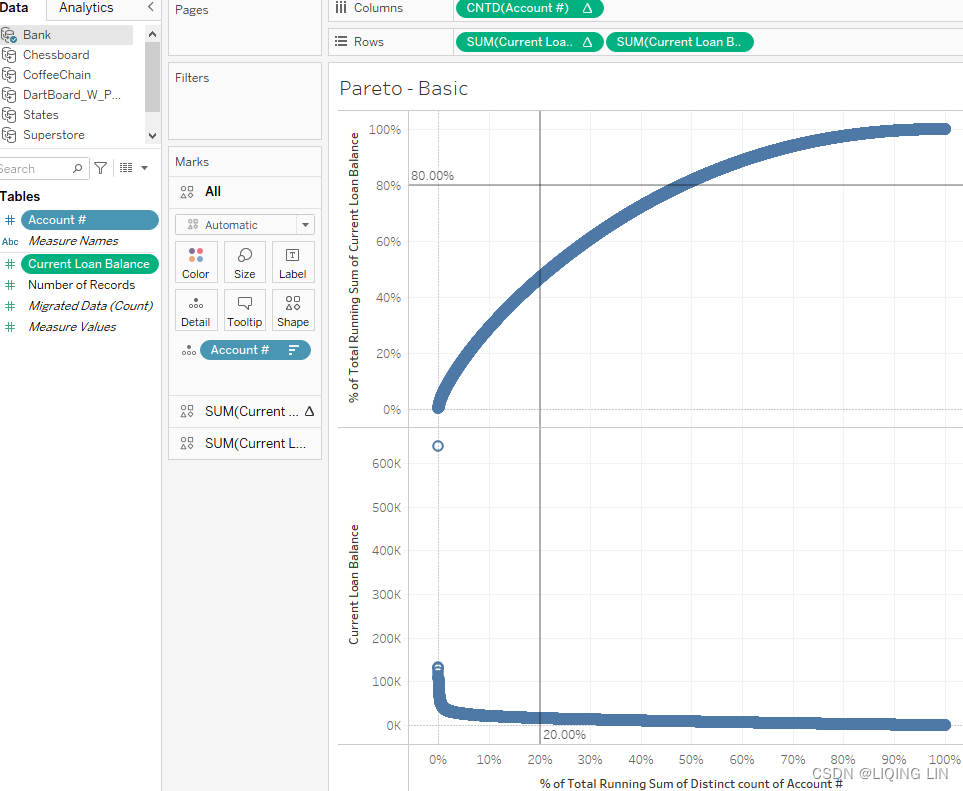Select the Account # field pill

pyautogui.click(x=90, y=220)
